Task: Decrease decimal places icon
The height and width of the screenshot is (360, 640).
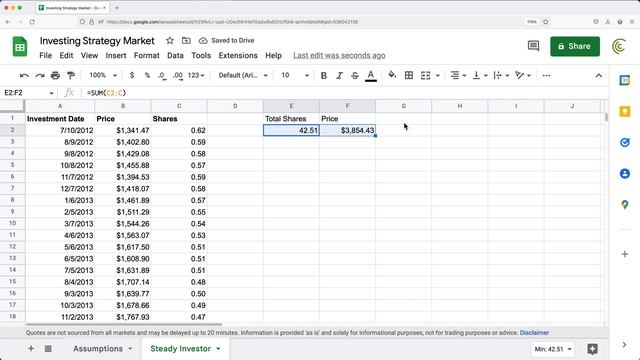Action: [162, 76]
